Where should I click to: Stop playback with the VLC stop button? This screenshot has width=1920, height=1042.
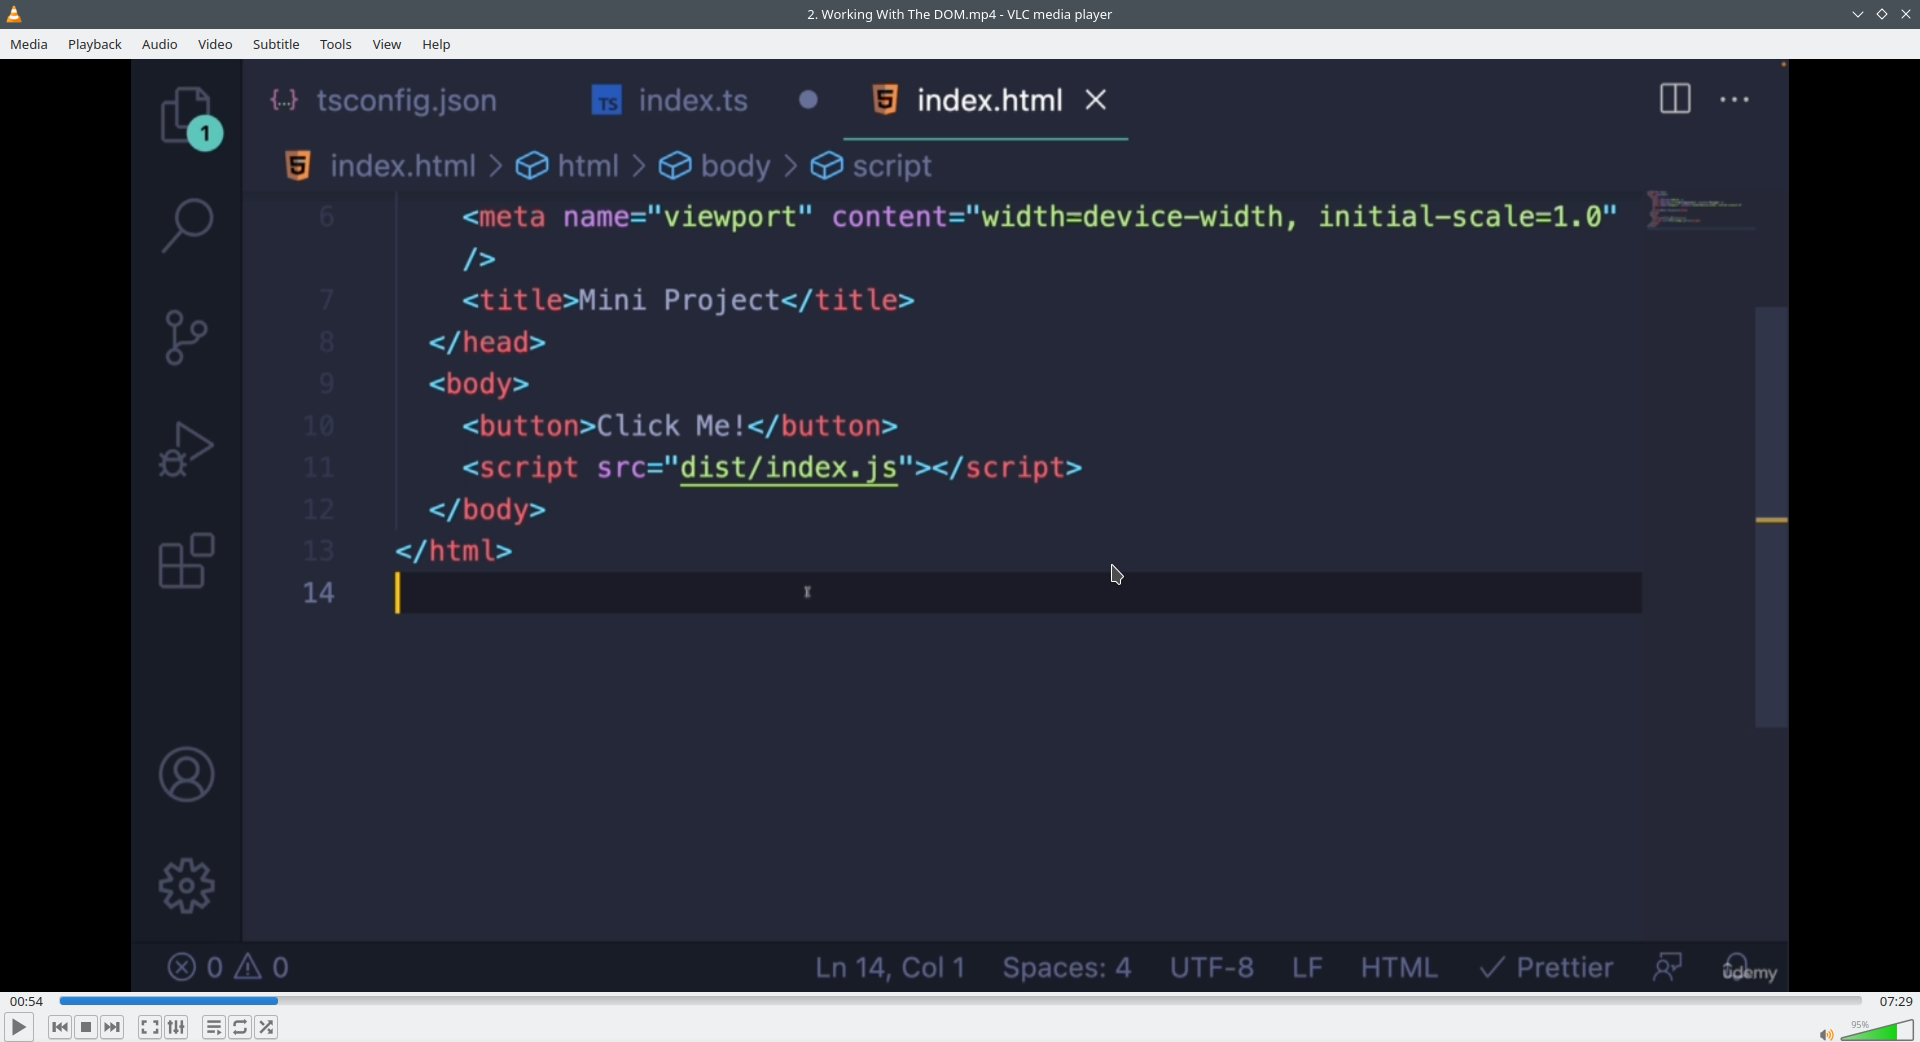86,1027
